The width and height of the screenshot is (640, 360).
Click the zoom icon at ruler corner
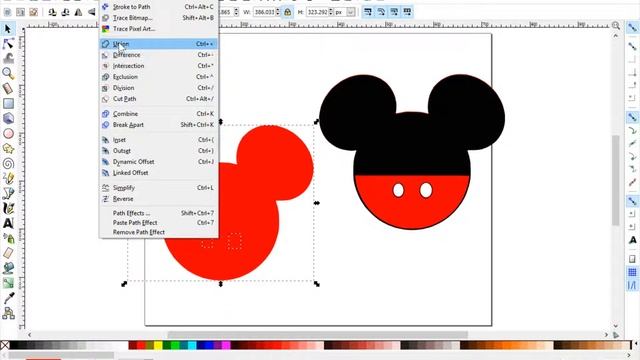[x=616, y=26]
